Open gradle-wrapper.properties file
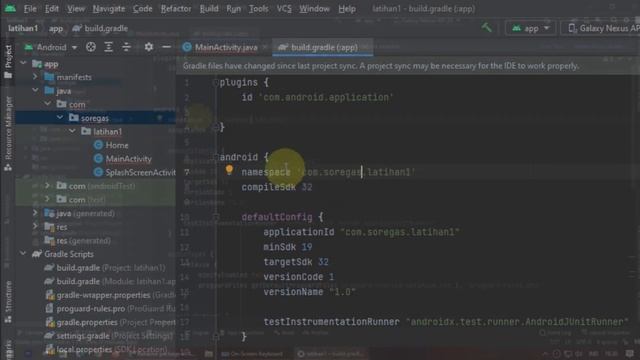The image size is (640, 360). [110, 295]
